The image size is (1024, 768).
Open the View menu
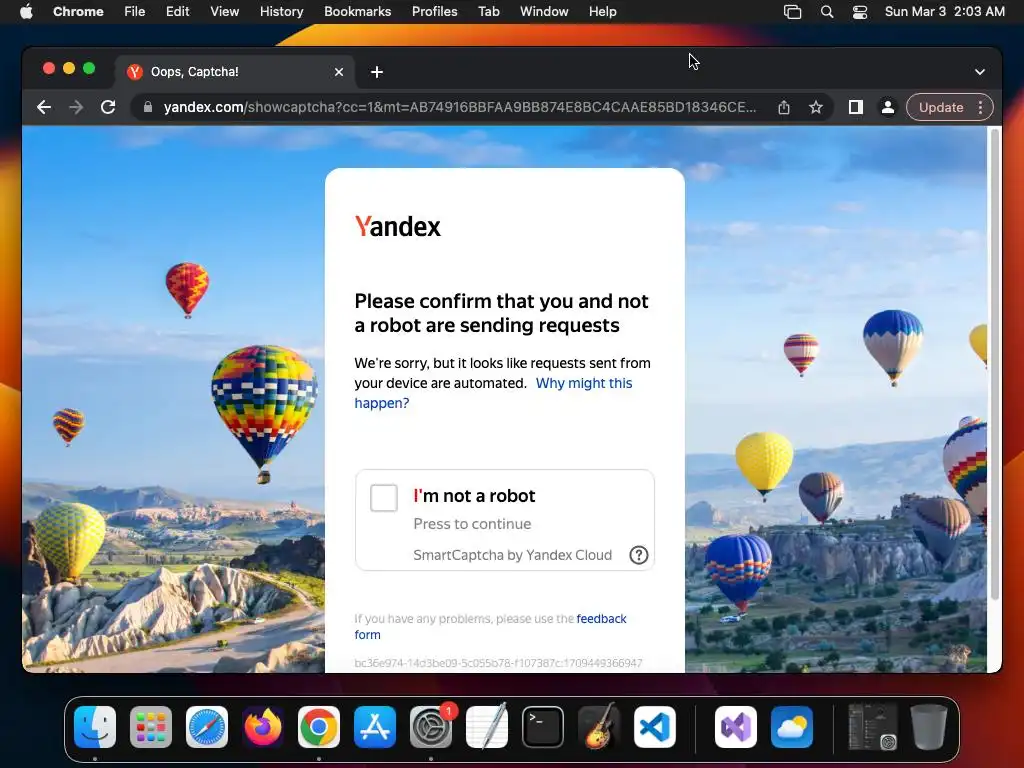225,11
